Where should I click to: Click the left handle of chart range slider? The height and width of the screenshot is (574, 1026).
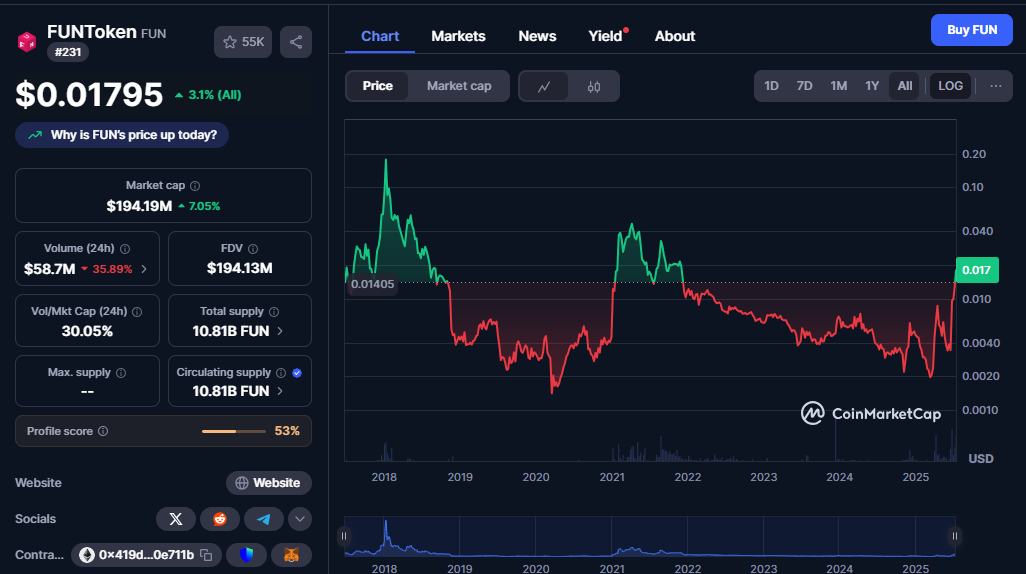tap(345, 536)
